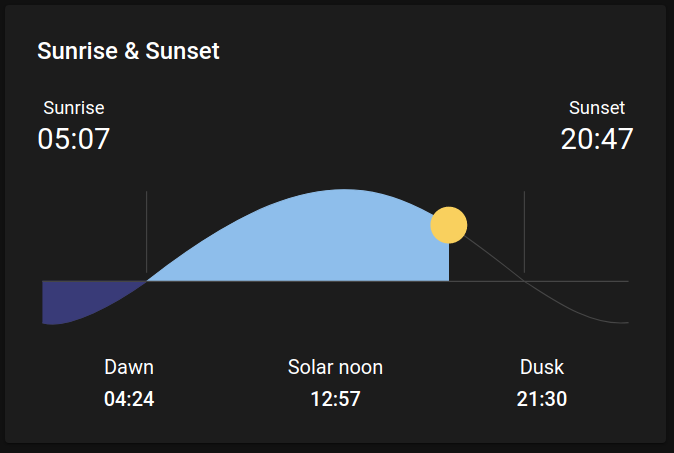This screenshot has height=453, width=674.
Task: Click the Dawn label
Action: tap(129, 367)
